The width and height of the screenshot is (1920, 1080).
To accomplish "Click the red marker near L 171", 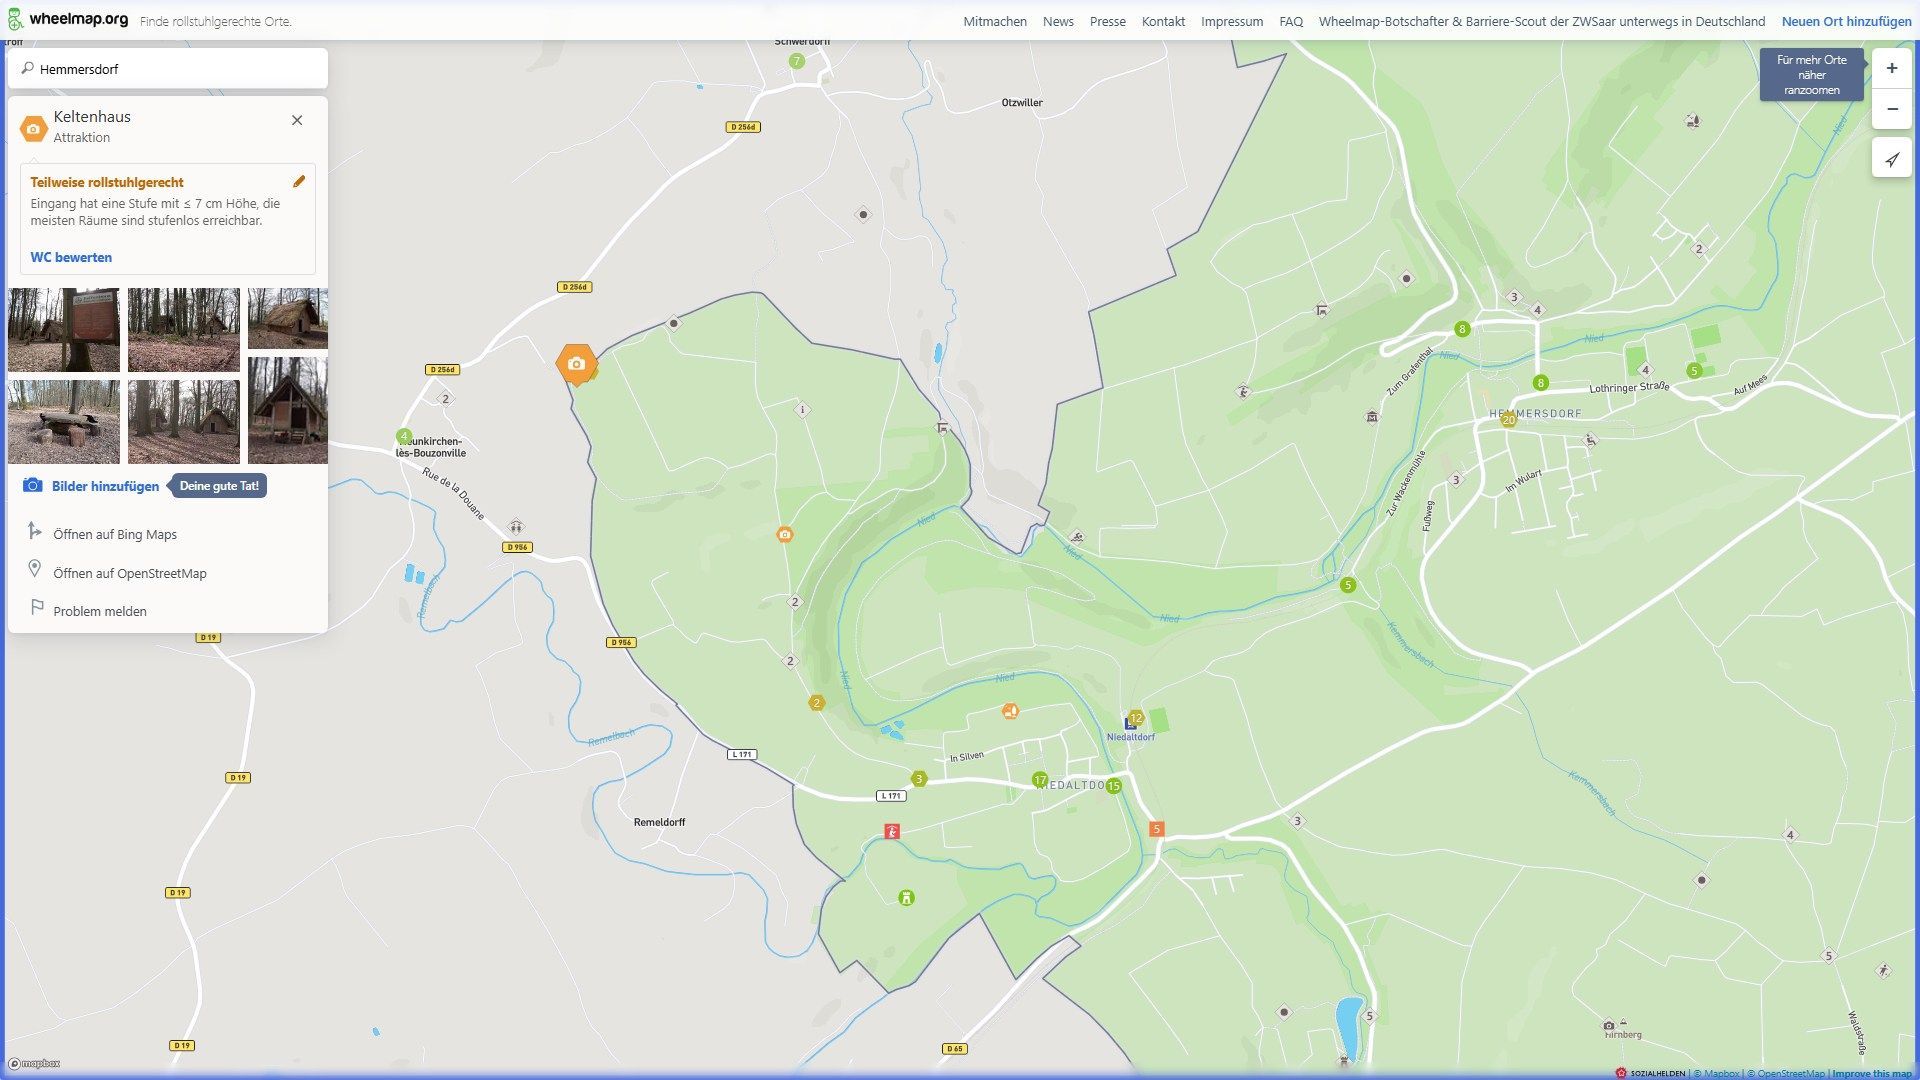I will (891, 831).
